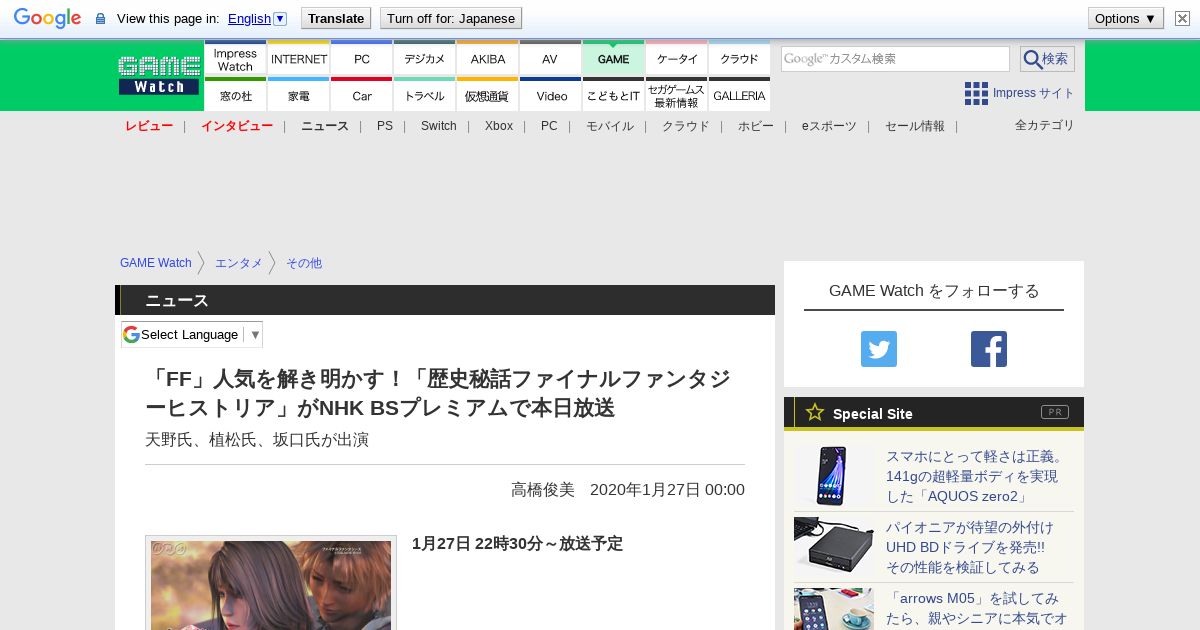Image resolution: width=1200 pixels, height=630 pixels.
Task: Go to クラウド category in nav row
Action: click(686, 126)
